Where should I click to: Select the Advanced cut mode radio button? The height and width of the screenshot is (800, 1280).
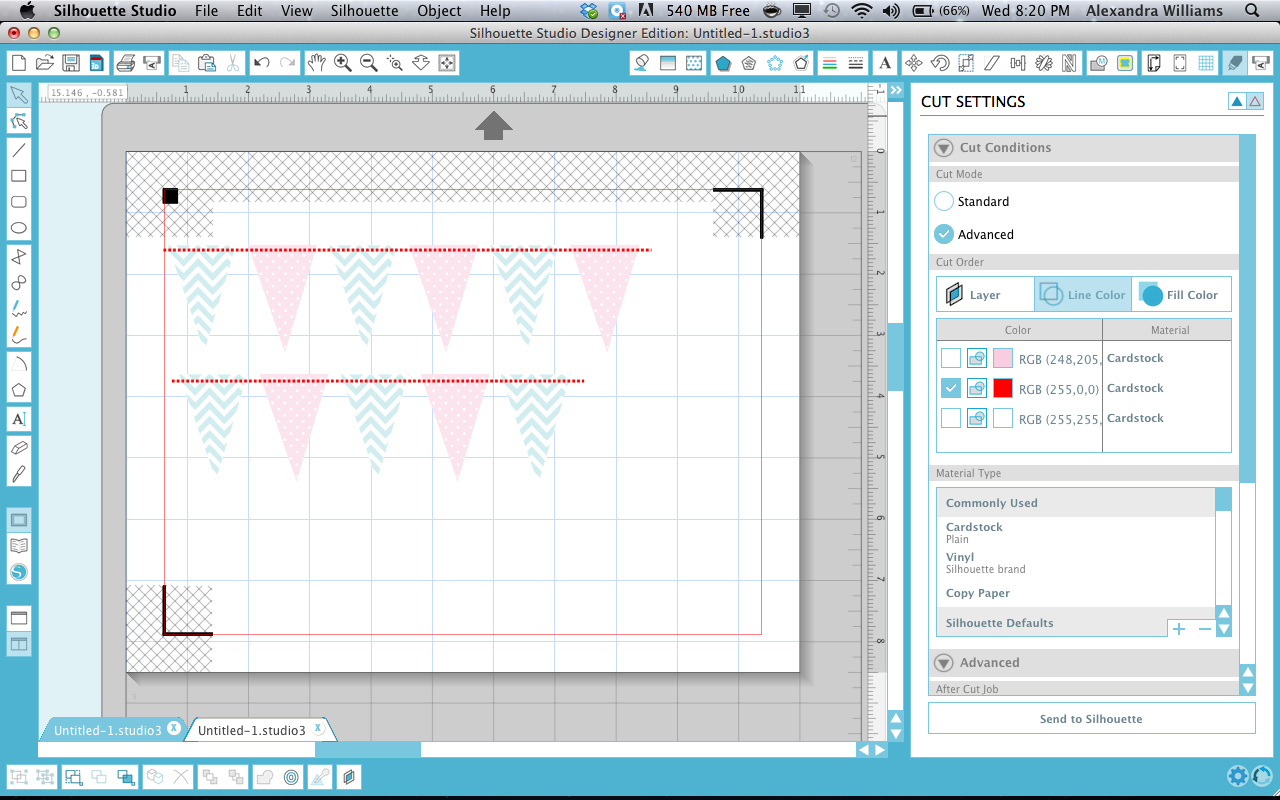click(944, 234)
